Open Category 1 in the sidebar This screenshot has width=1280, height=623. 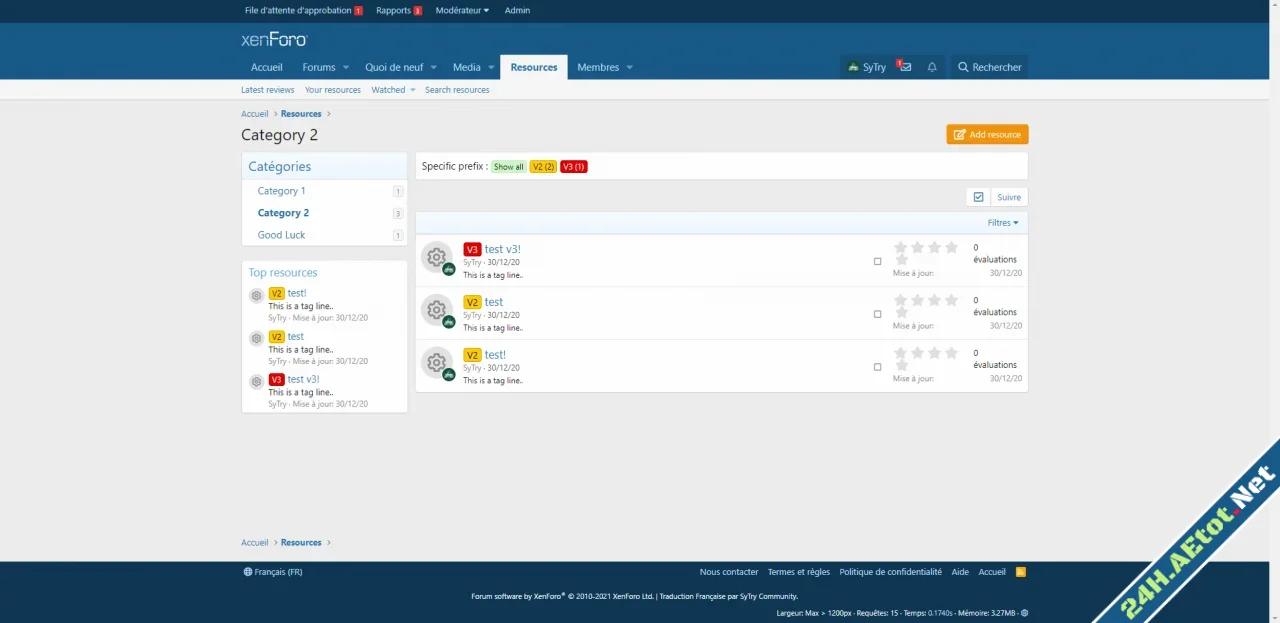tap(281, 191)
